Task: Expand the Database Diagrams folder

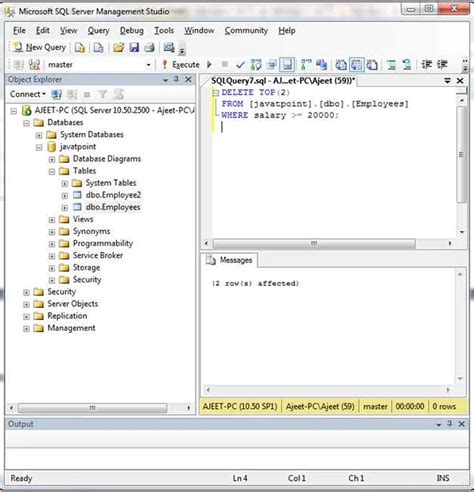Action: tap(52, 159)
